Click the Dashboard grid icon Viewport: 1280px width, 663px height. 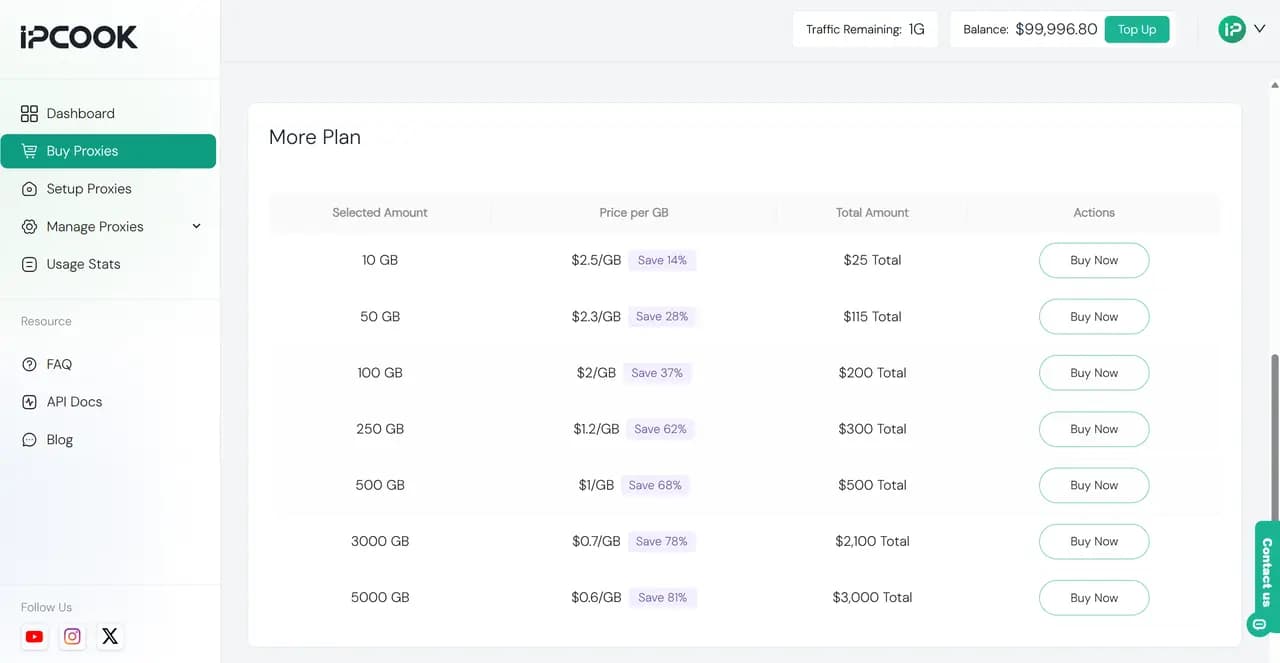(29, 113)
